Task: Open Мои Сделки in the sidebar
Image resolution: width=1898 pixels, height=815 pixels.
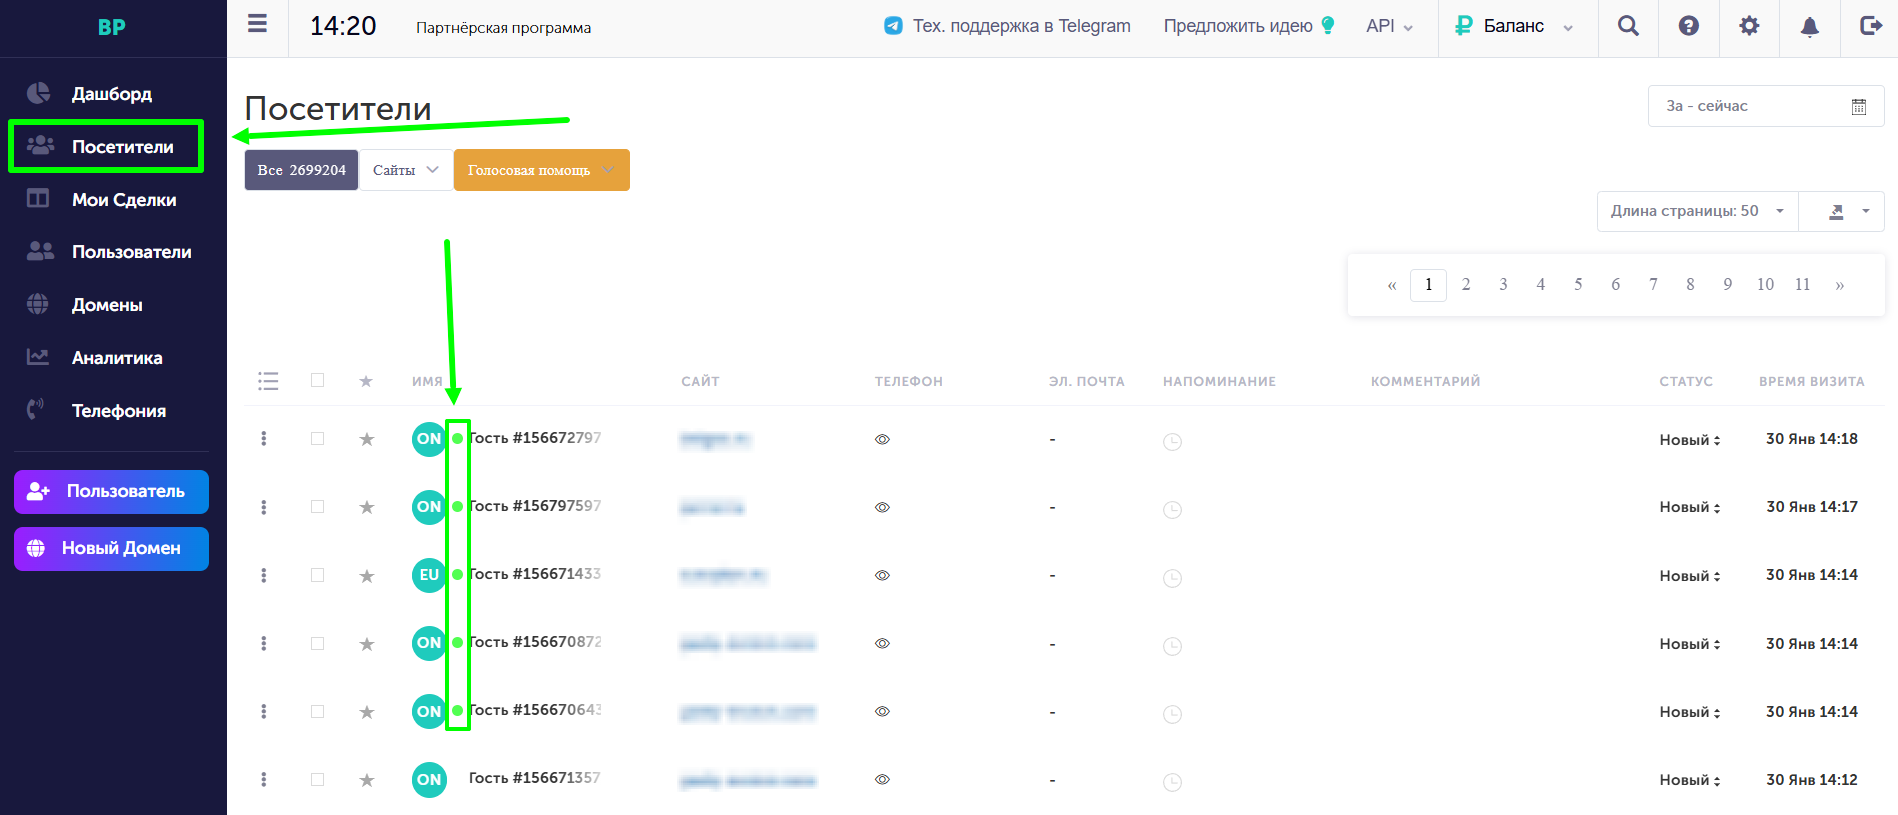Action: [124, 199]
